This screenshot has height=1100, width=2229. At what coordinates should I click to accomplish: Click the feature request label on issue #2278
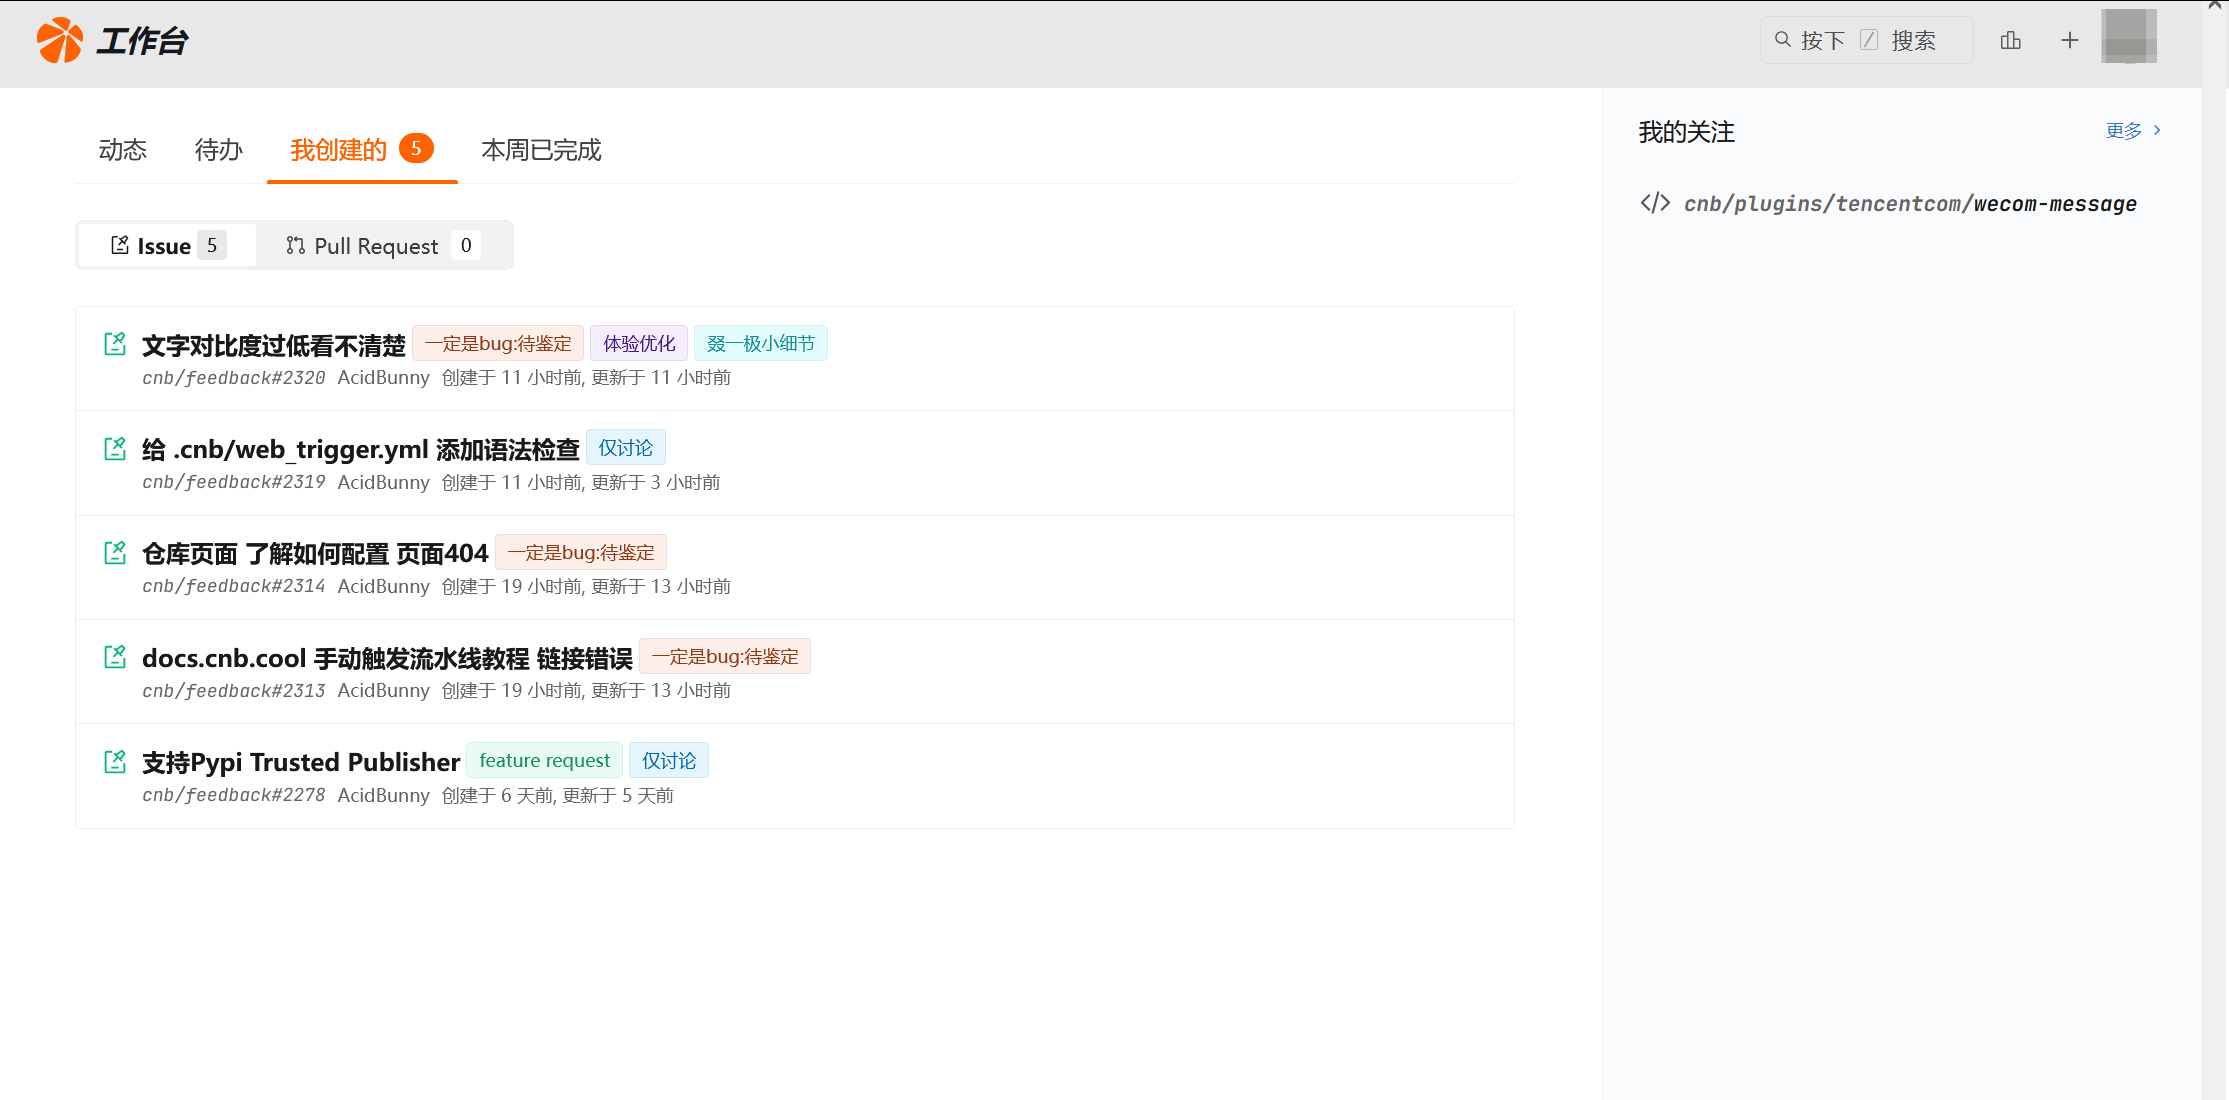[544, 760]
